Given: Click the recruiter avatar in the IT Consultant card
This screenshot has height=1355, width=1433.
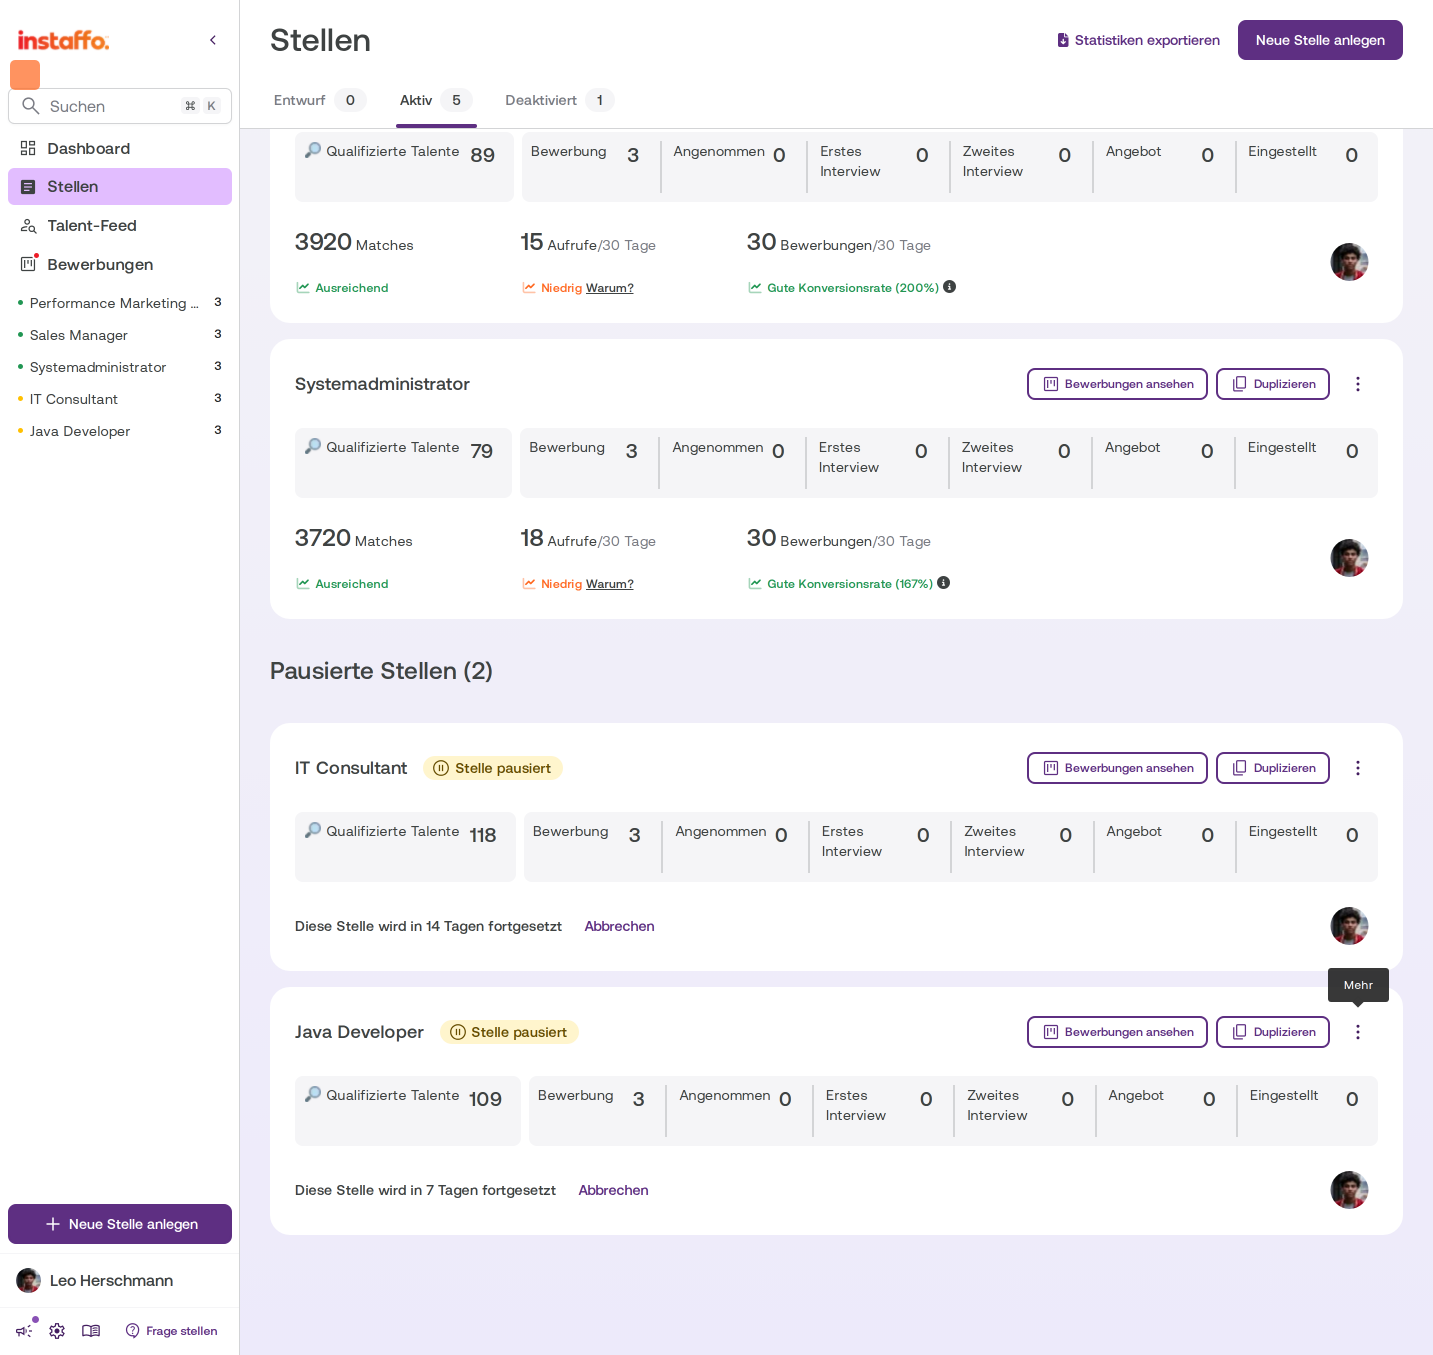Looking at the screenshot, I should point(1349,926).
